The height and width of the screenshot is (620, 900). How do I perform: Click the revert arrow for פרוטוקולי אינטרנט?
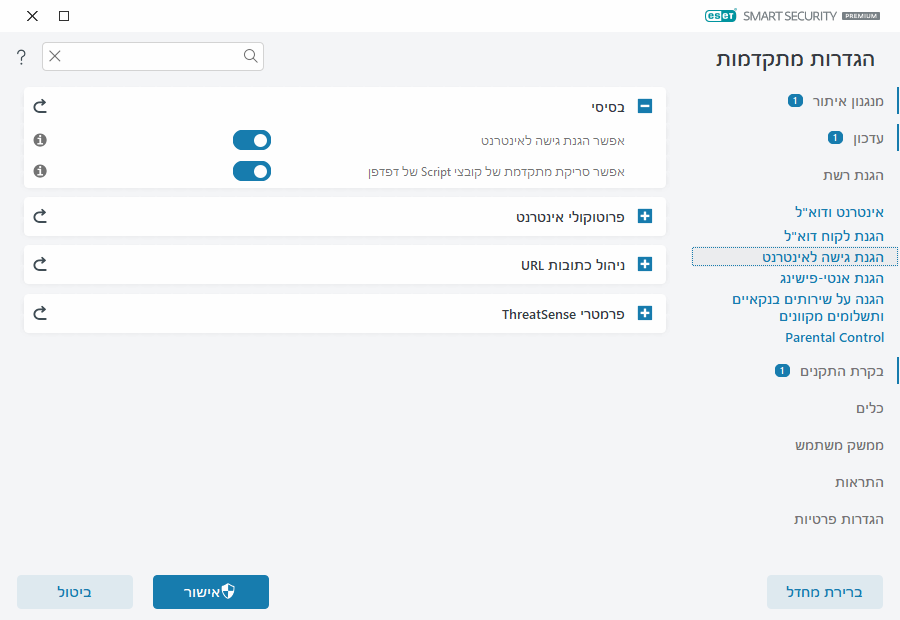[x=40, y=216]
